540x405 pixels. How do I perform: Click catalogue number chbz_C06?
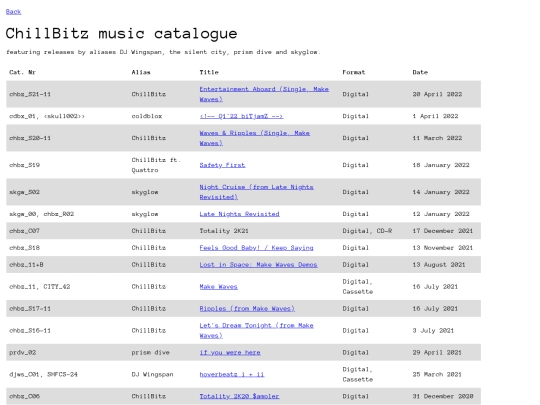click(x=24, y=396)
